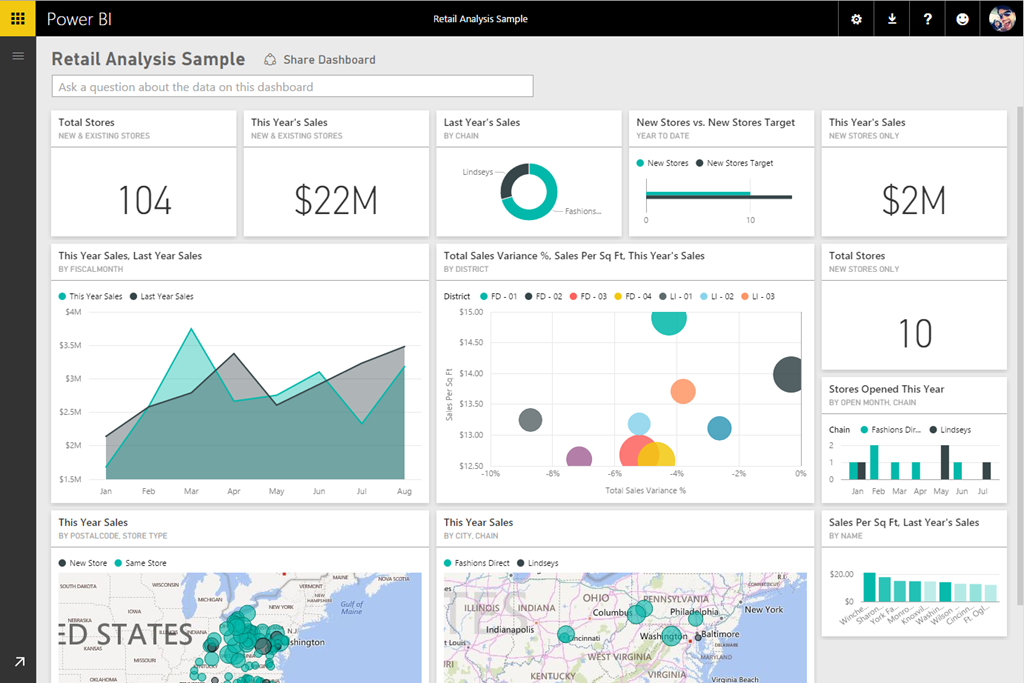Click the "Total Sales Variance %" tile title

pyautogui.click(x=574, y=256)
